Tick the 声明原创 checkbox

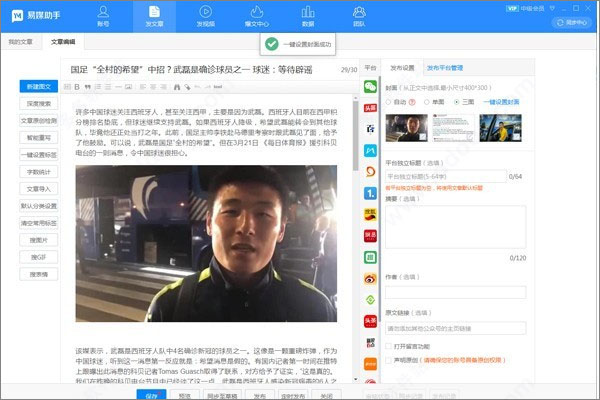pos(390,358)
